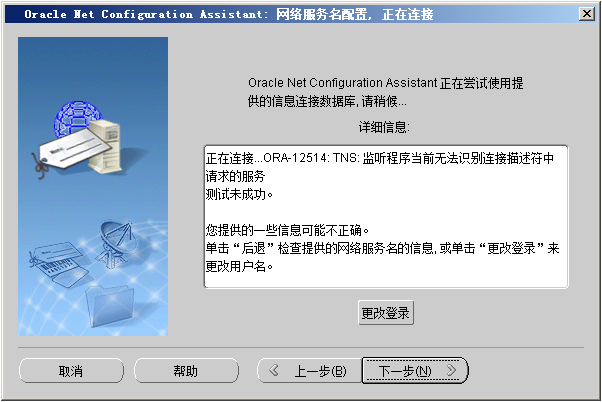Close the Net Configuration Assistant dialog
Screen dimensions: 602x402
587,14
